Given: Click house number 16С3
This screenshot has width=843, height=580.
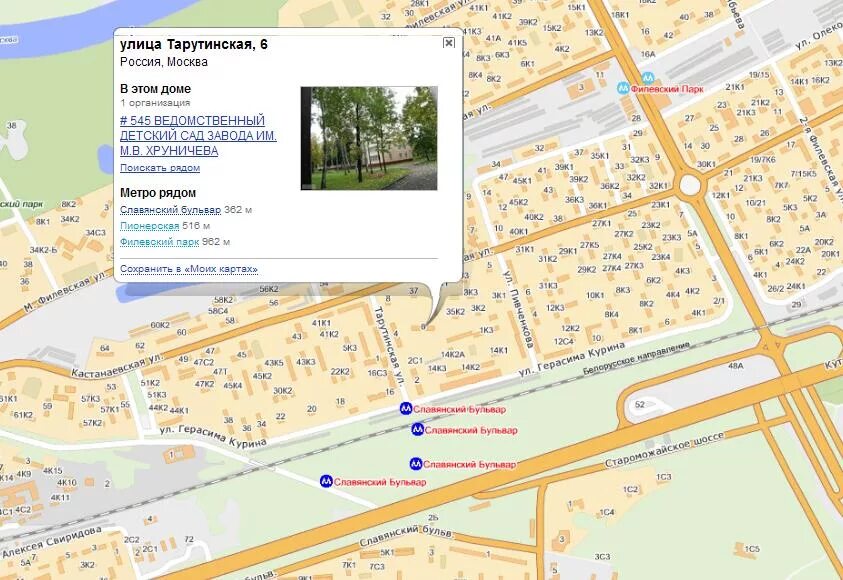Looking at the screenshot, I should [x=377, y=373].
